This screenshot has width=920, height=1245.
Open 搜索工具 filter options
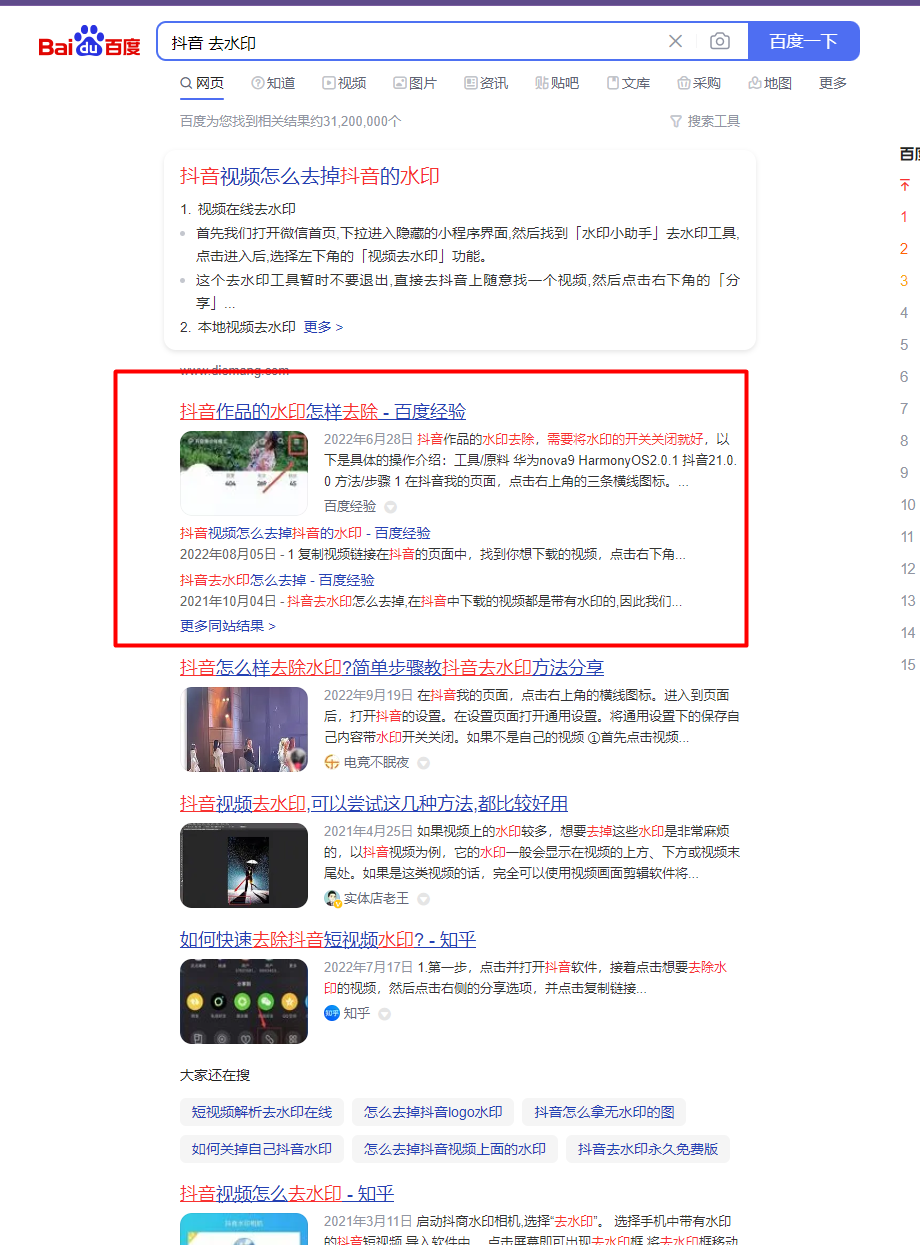[x=705, y=121]
